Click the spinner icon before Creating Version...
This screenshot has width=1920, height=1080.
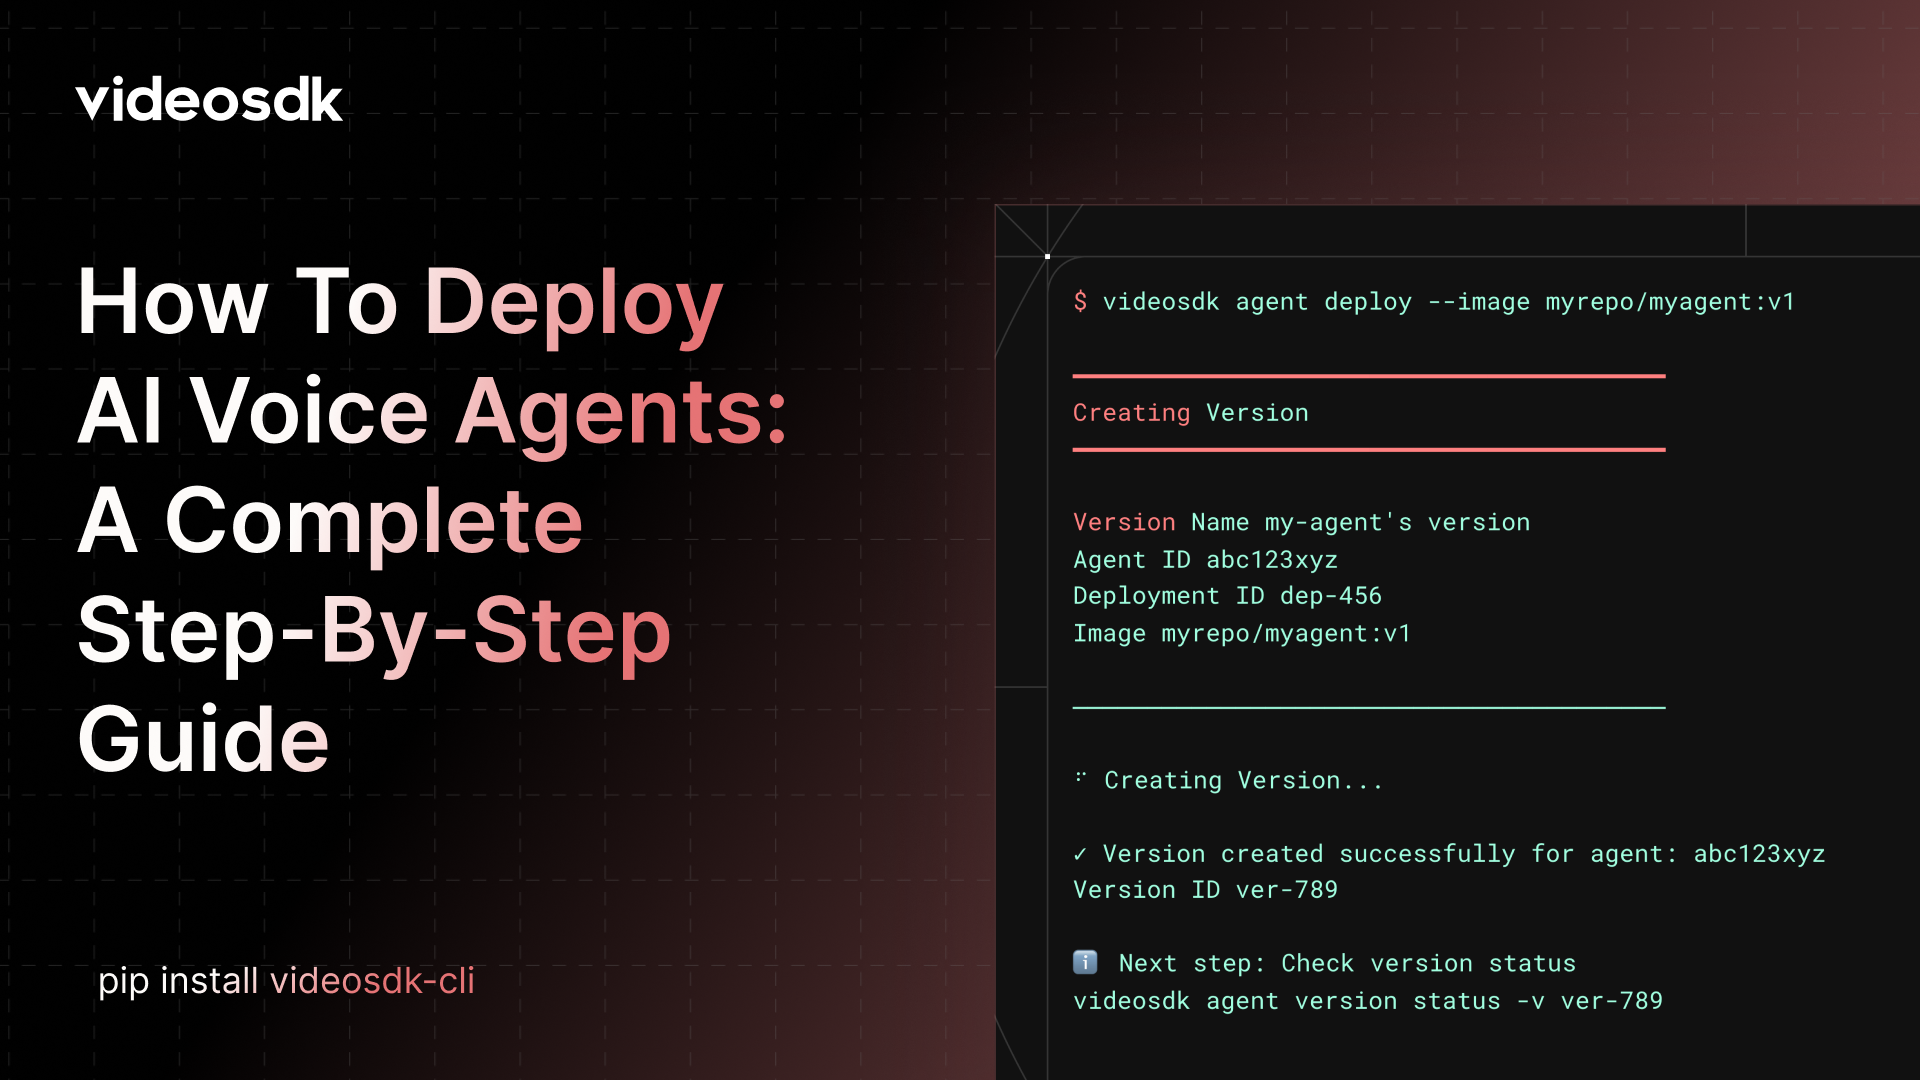tap(1080, 779)
